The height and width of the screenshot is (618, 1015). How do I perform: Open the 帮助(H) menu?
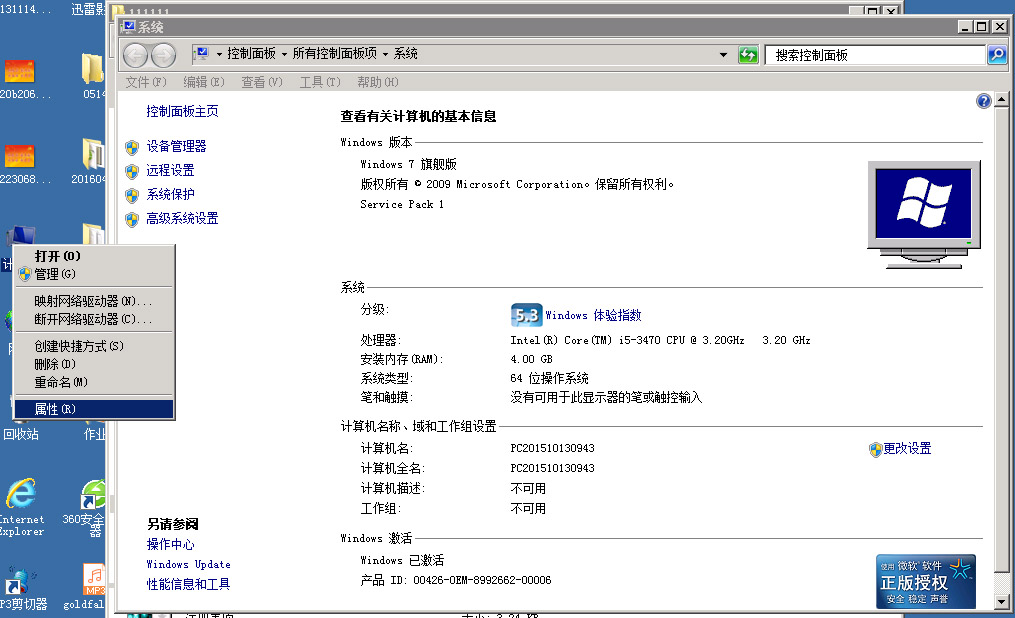coord(378,82)
